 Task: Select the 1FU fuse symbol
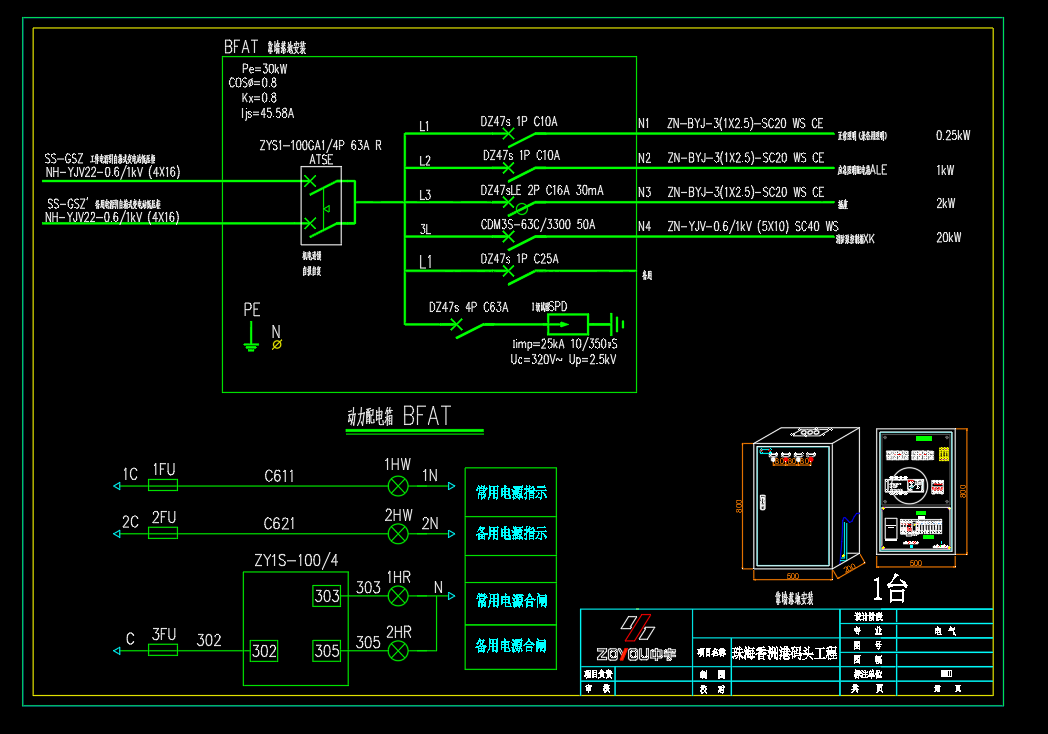pyautogui.click(x=163, y=486)
